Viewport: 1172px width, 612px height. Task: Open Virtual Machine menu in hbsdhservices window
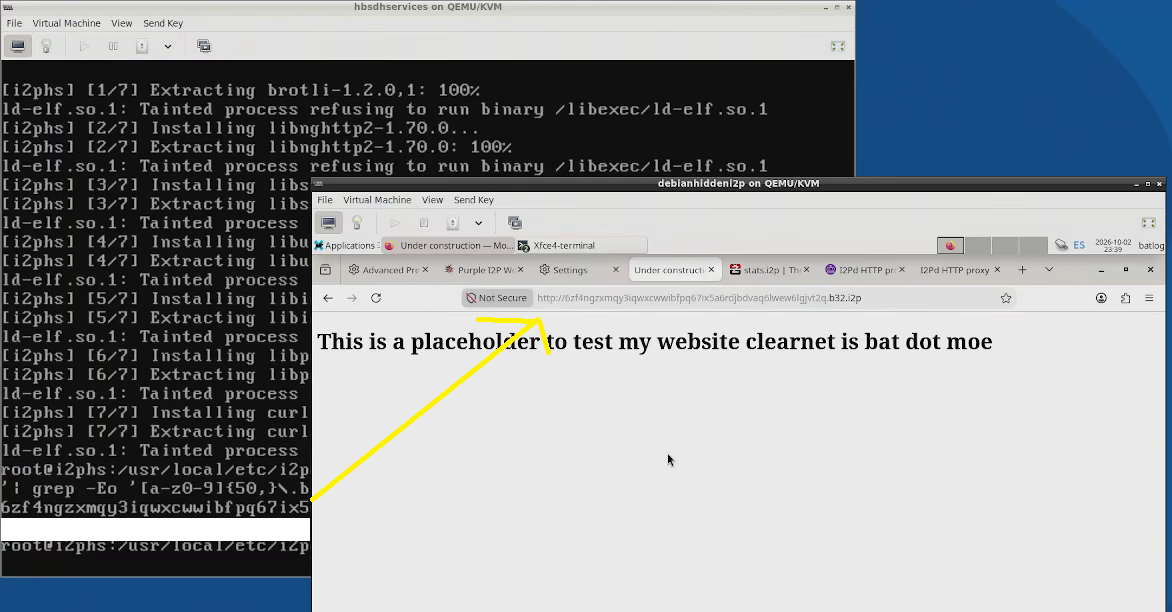click(67, 23)
